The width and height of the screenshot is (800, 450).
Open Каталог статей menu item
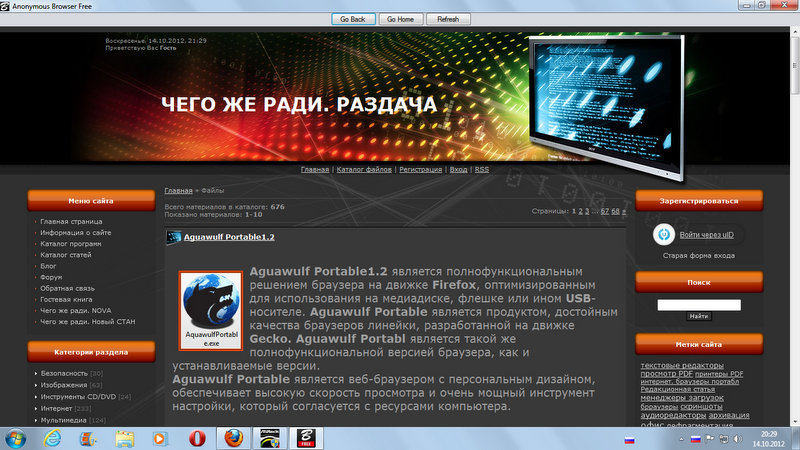click(66, 255)
